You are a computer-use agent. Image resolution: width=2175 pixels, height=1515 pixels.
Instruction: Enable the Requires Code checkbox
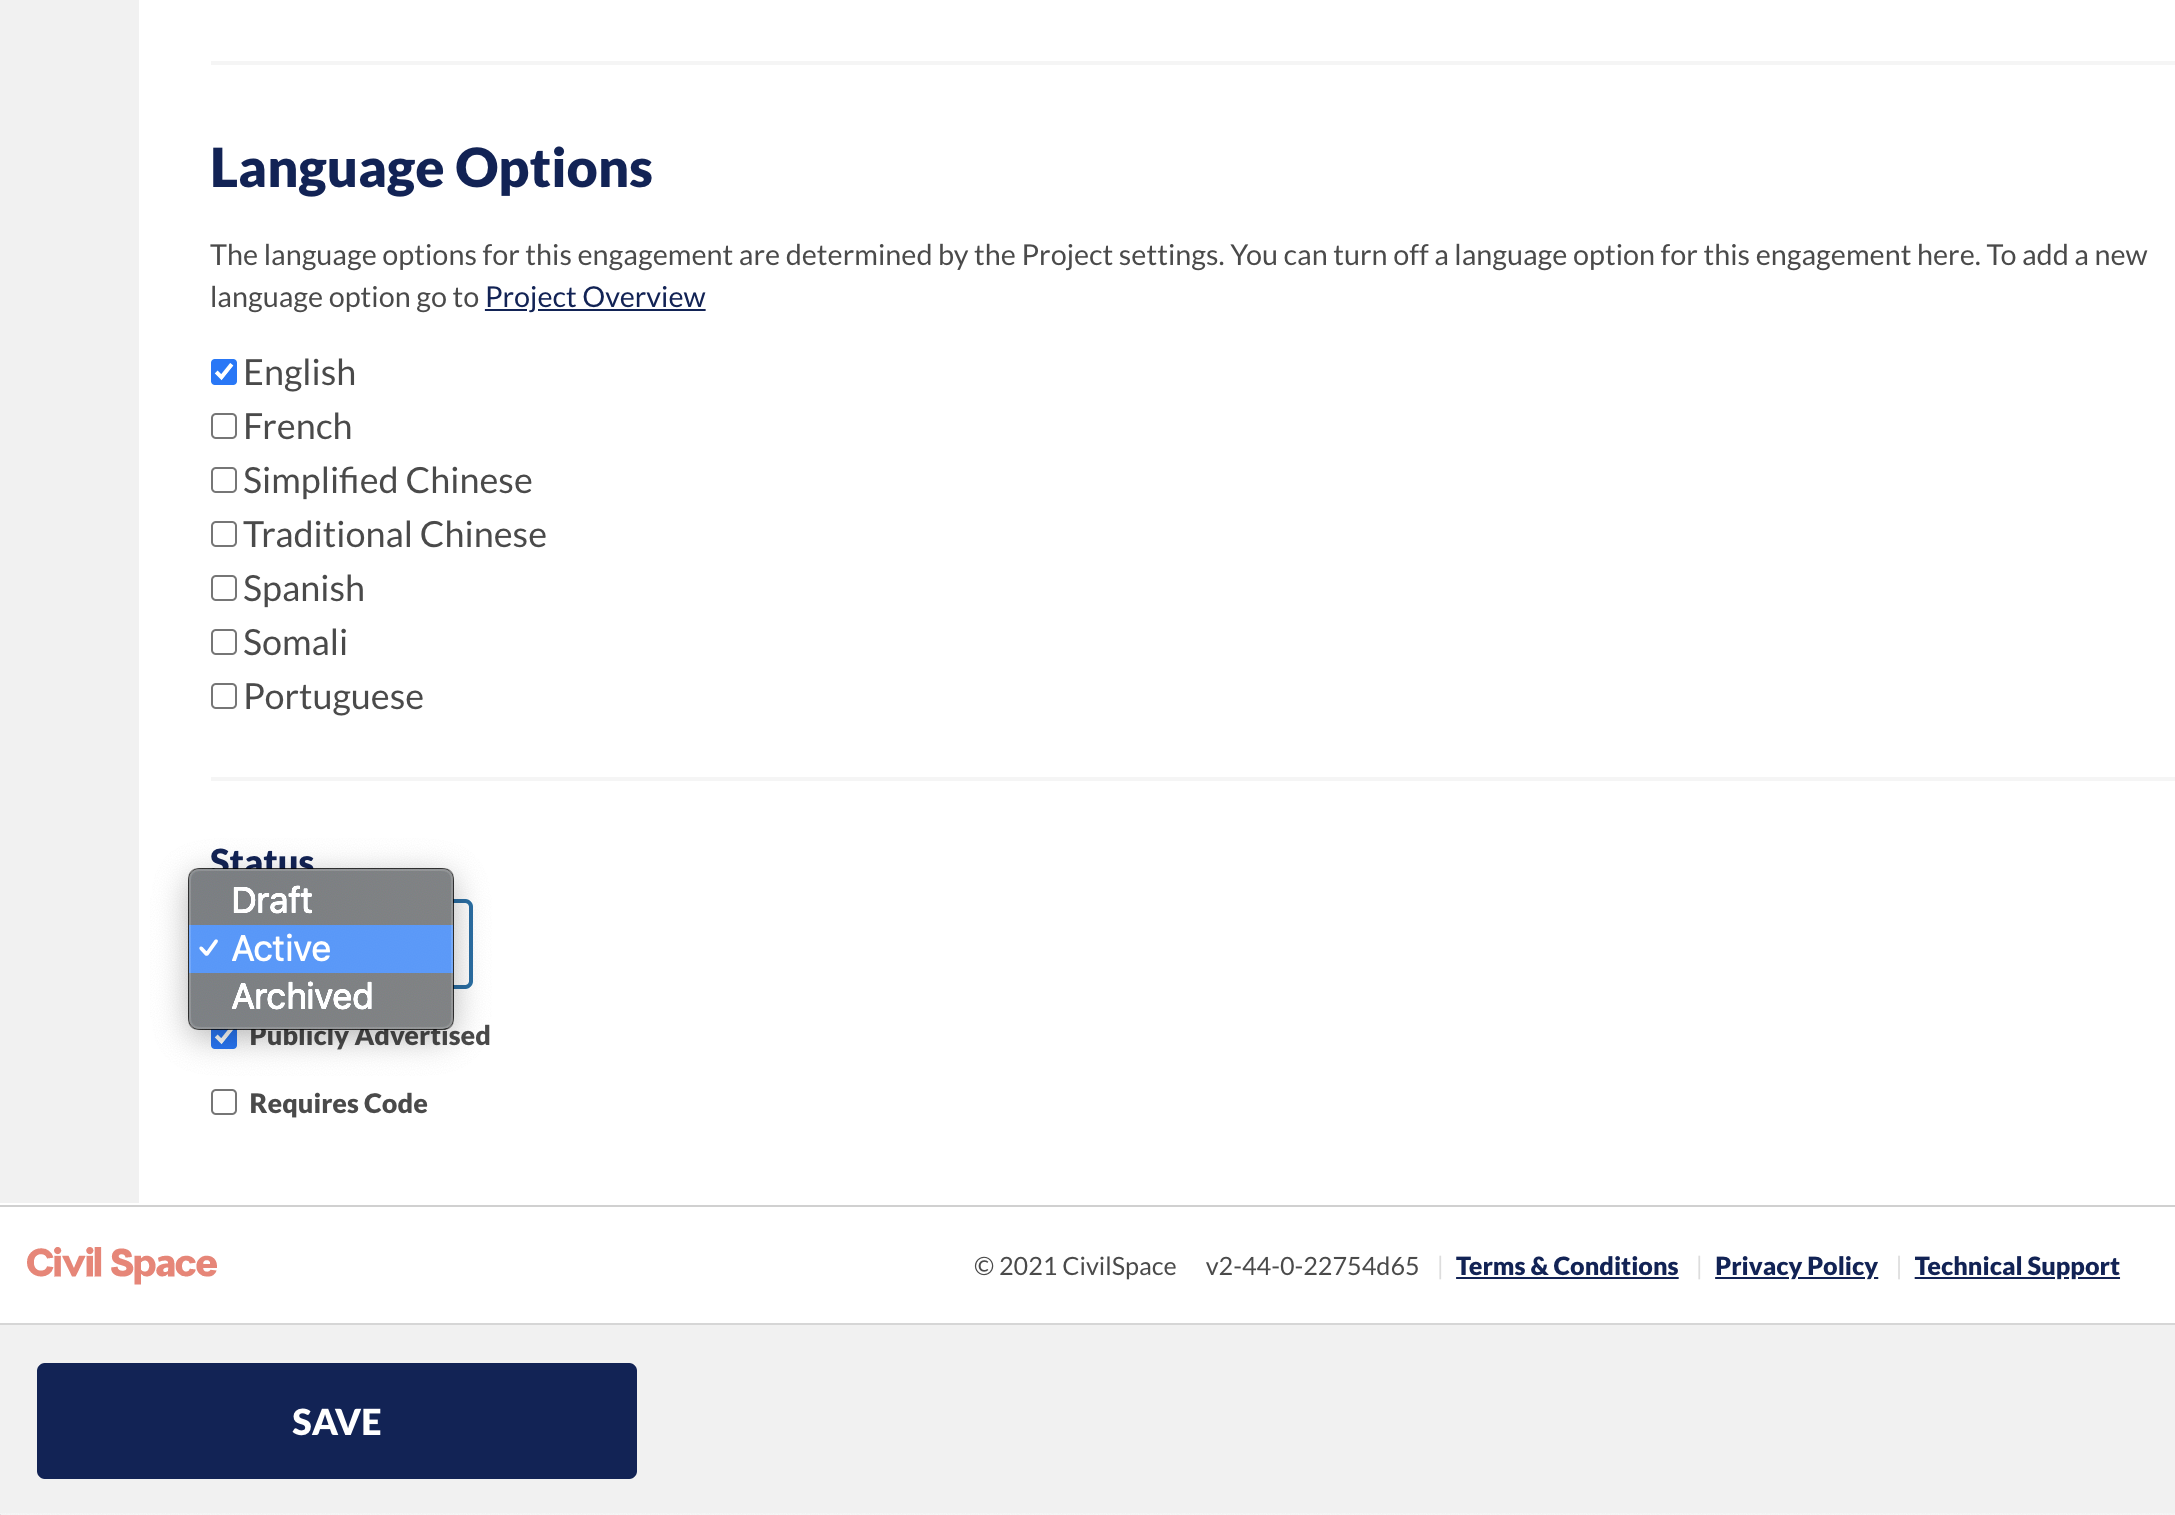click(224, 1102)
